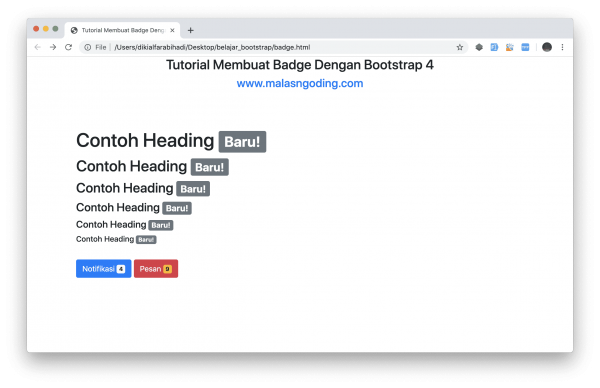The image size is (600, 388).
Task: Click the page title Tutorial Membuat Badge
Action: coord(300,65)
